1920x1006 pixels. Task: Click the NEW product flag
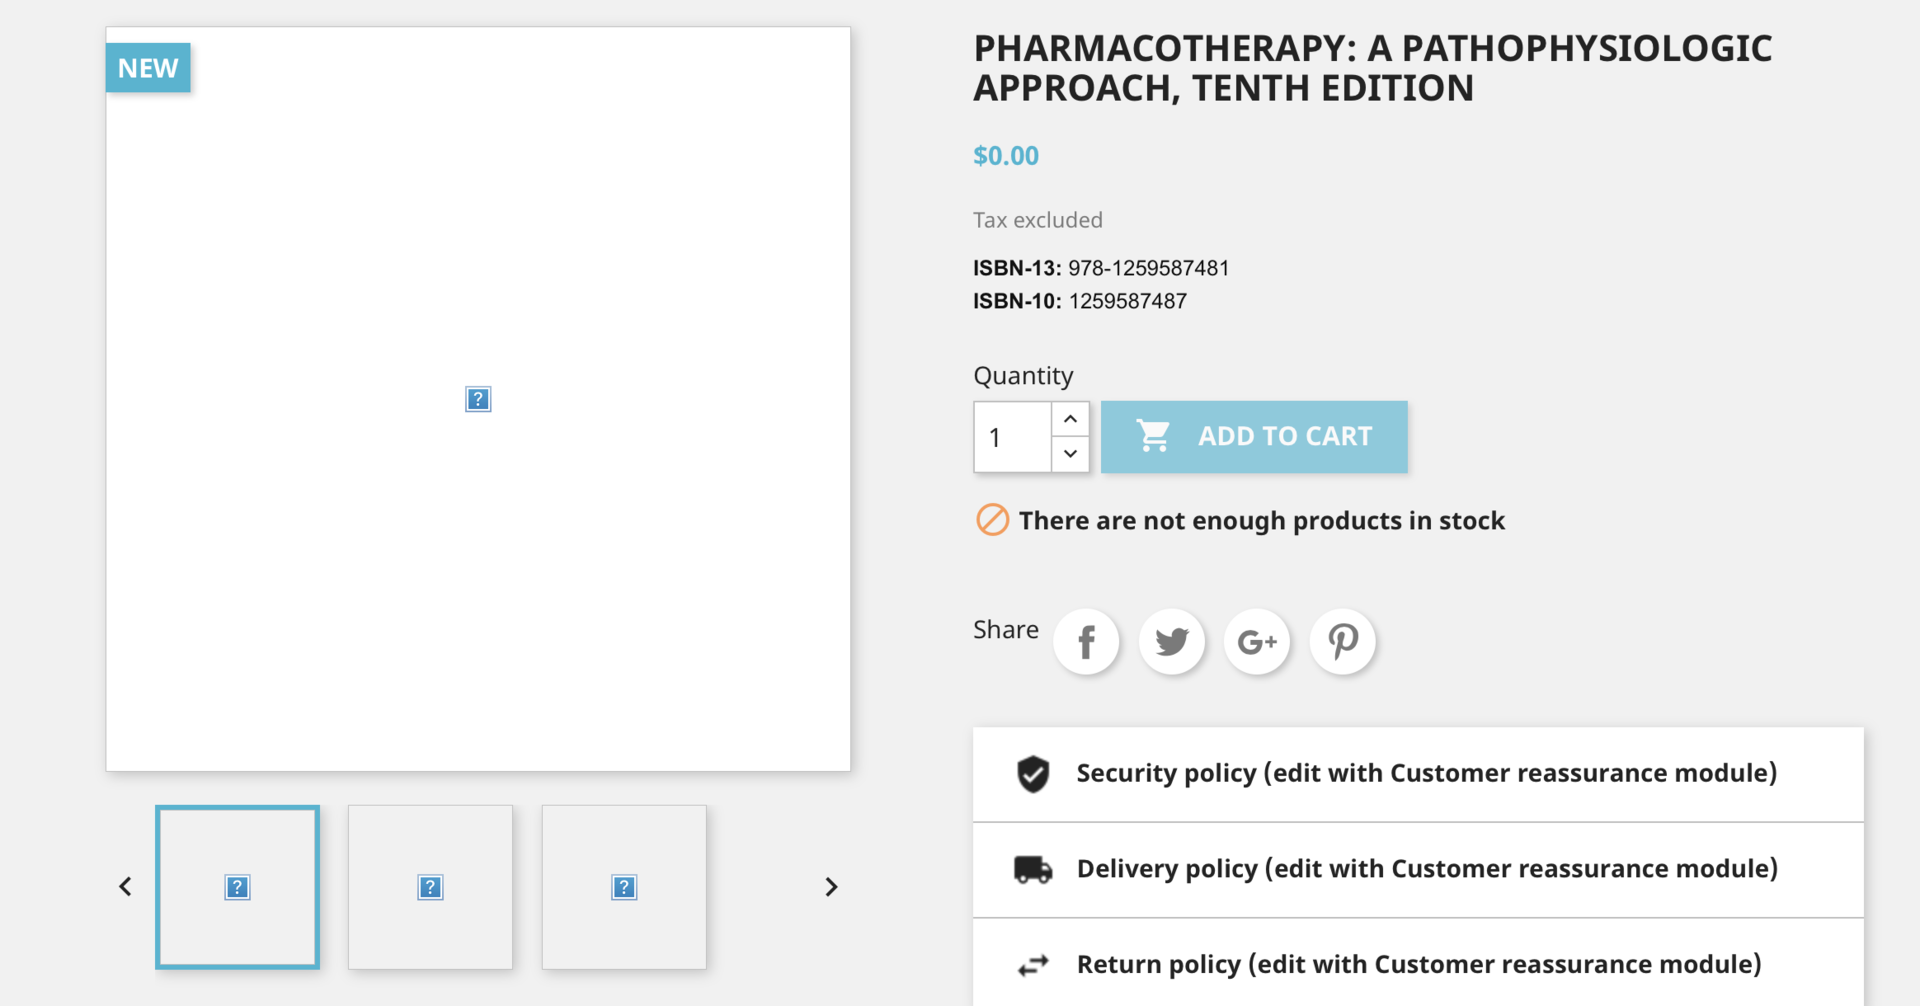pyautogui.click(x=148, y=68)
